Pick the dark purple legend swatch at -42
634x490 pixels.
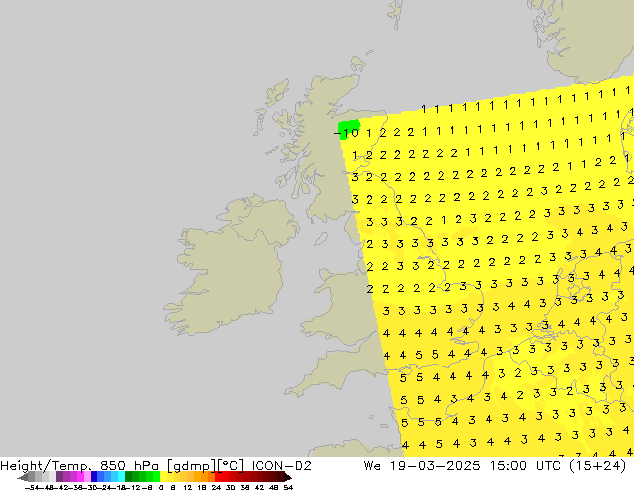click(59, 477)
